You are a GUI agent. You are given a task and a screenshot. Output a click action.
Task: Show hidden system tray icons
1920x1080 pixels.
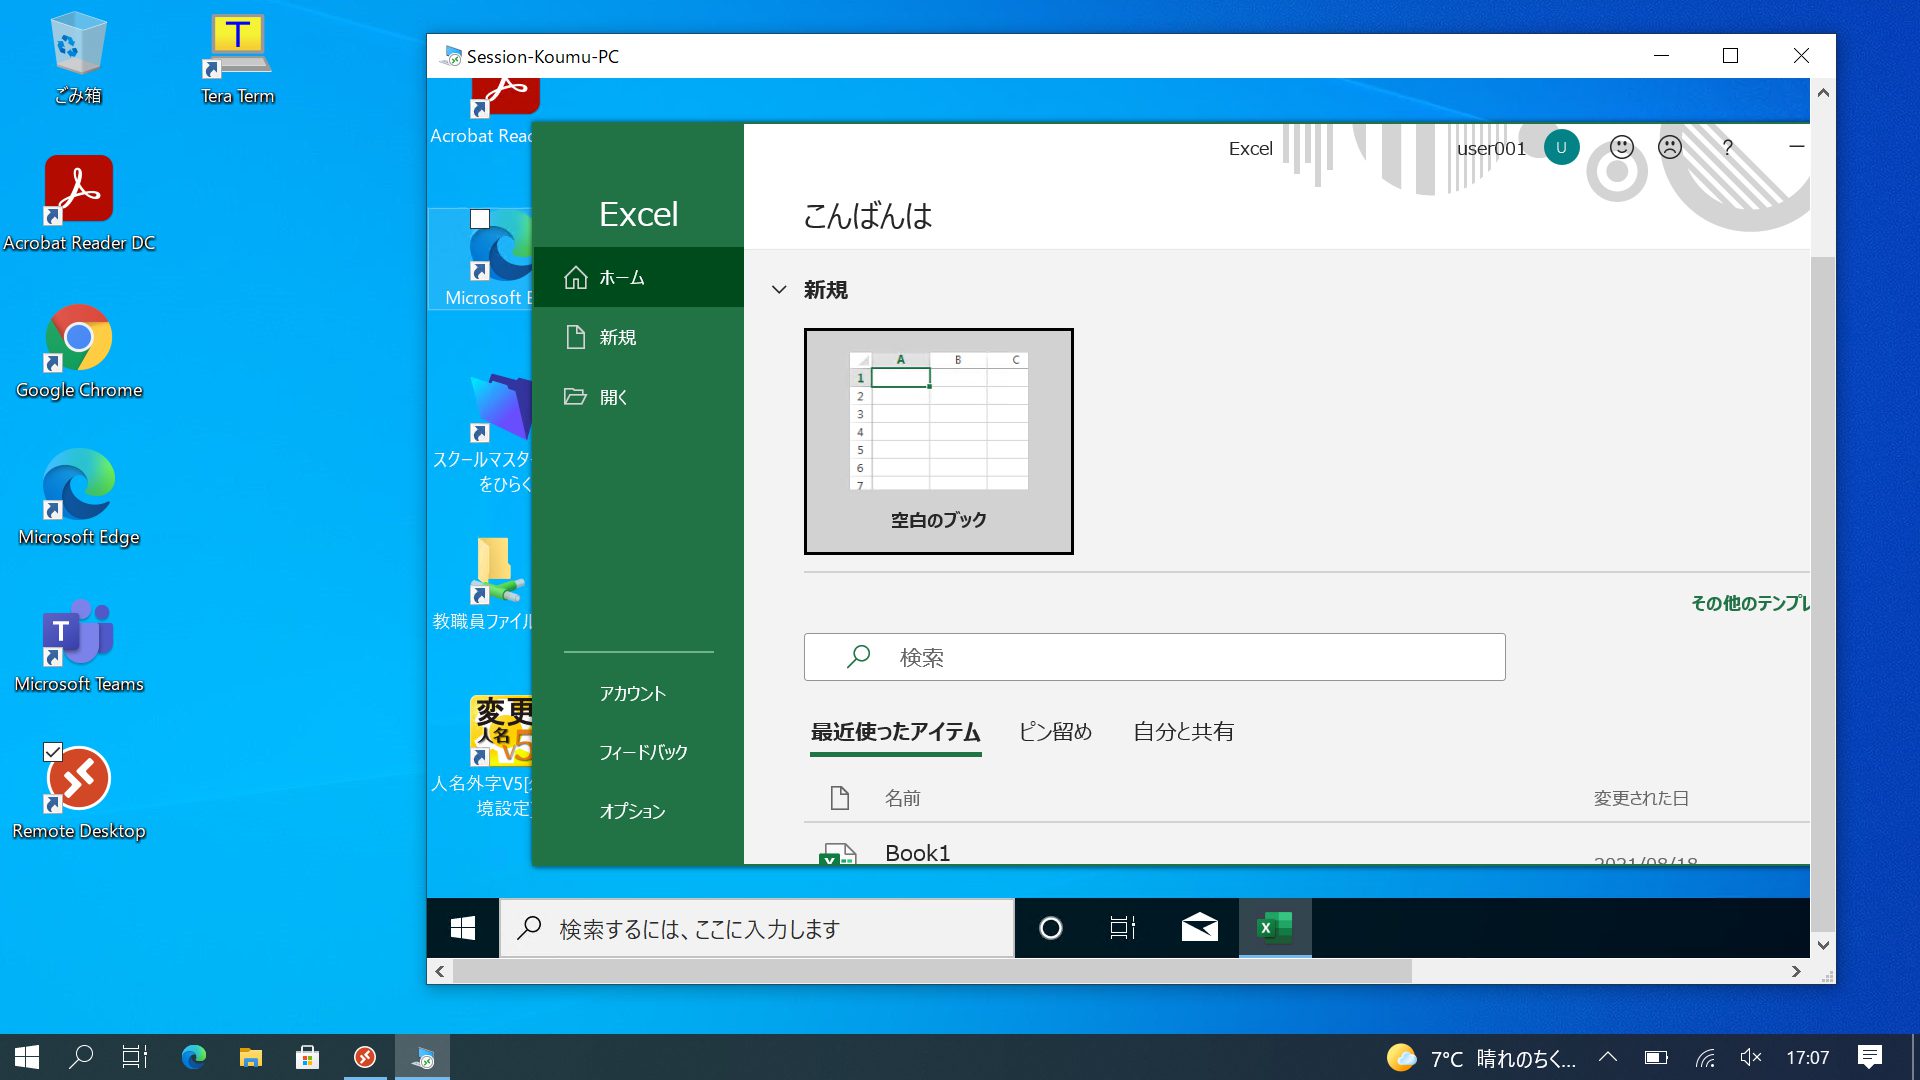point(1608,1057)
